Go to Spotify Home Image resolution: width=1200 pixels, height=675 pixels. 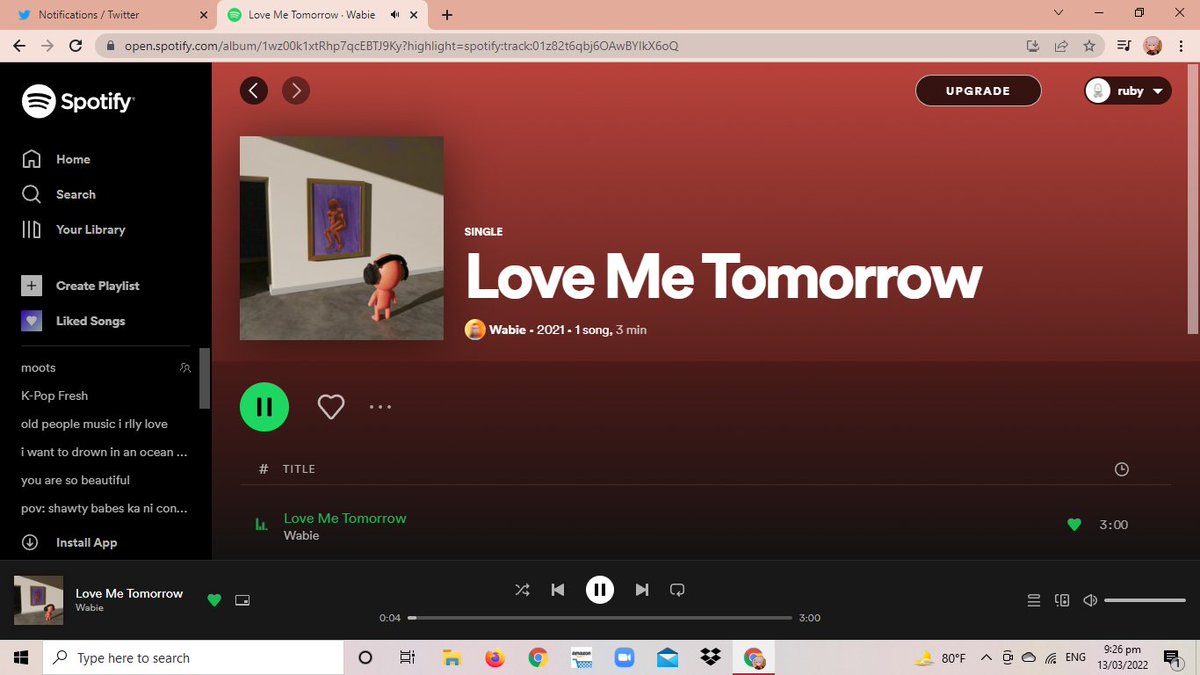(x=56, y=159)
